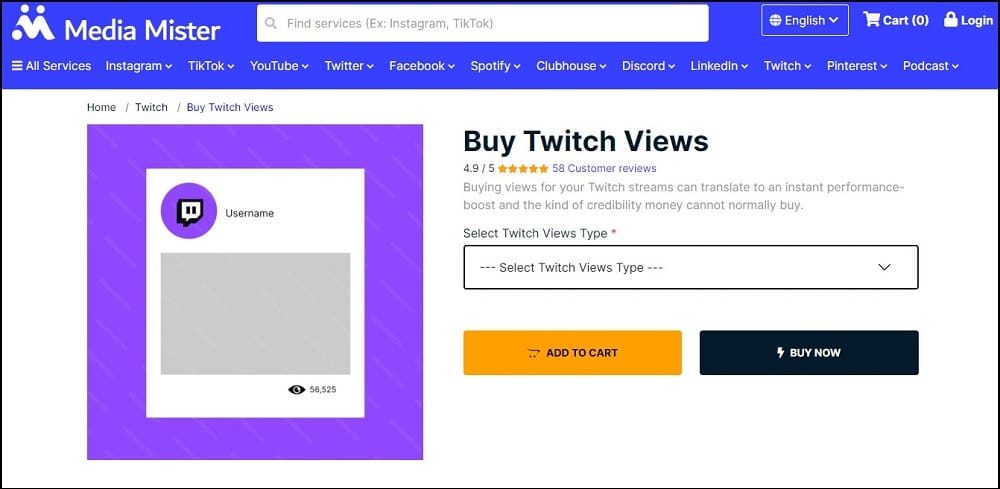Click the Login padlock icon
Viewport: 1000px width, 489px height.
950,20
